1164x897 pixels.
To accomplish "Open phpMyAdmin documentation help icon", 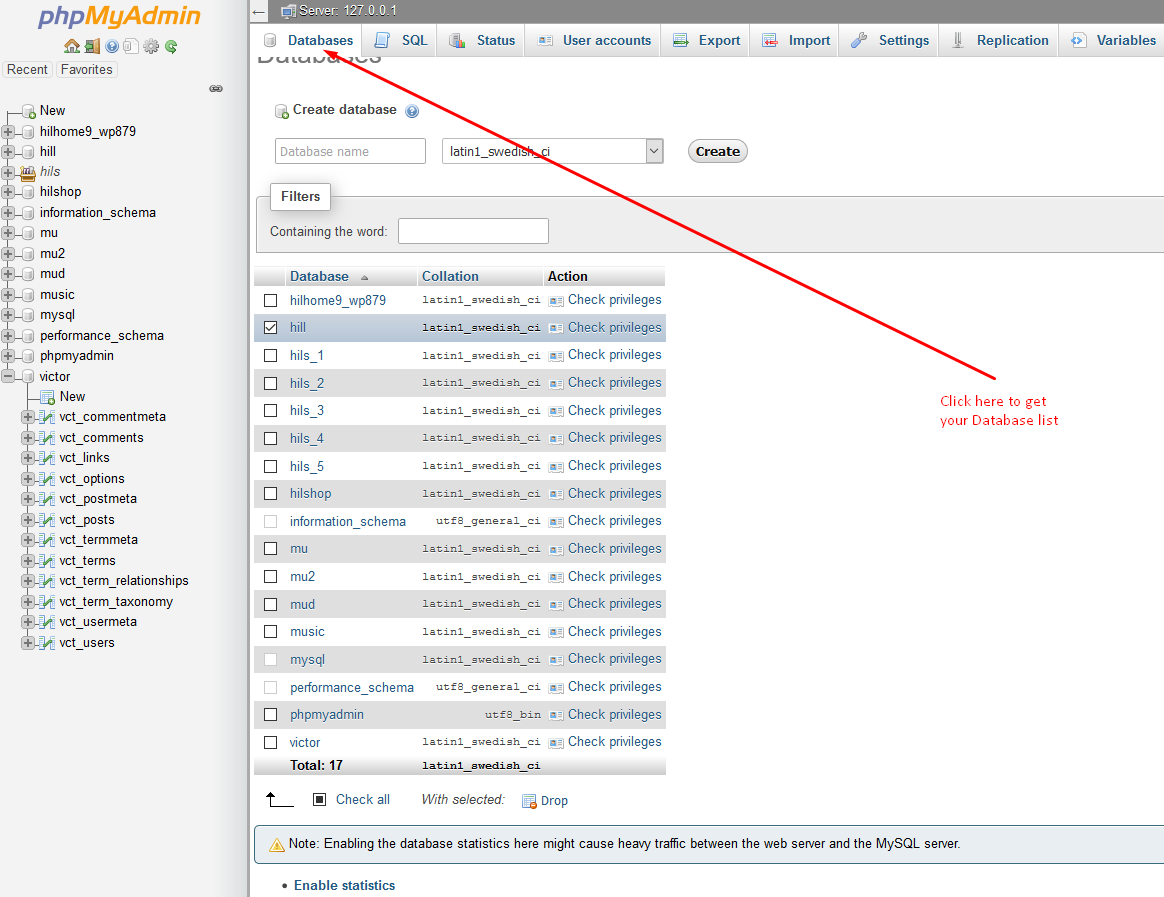I will [x=111, y=46].
